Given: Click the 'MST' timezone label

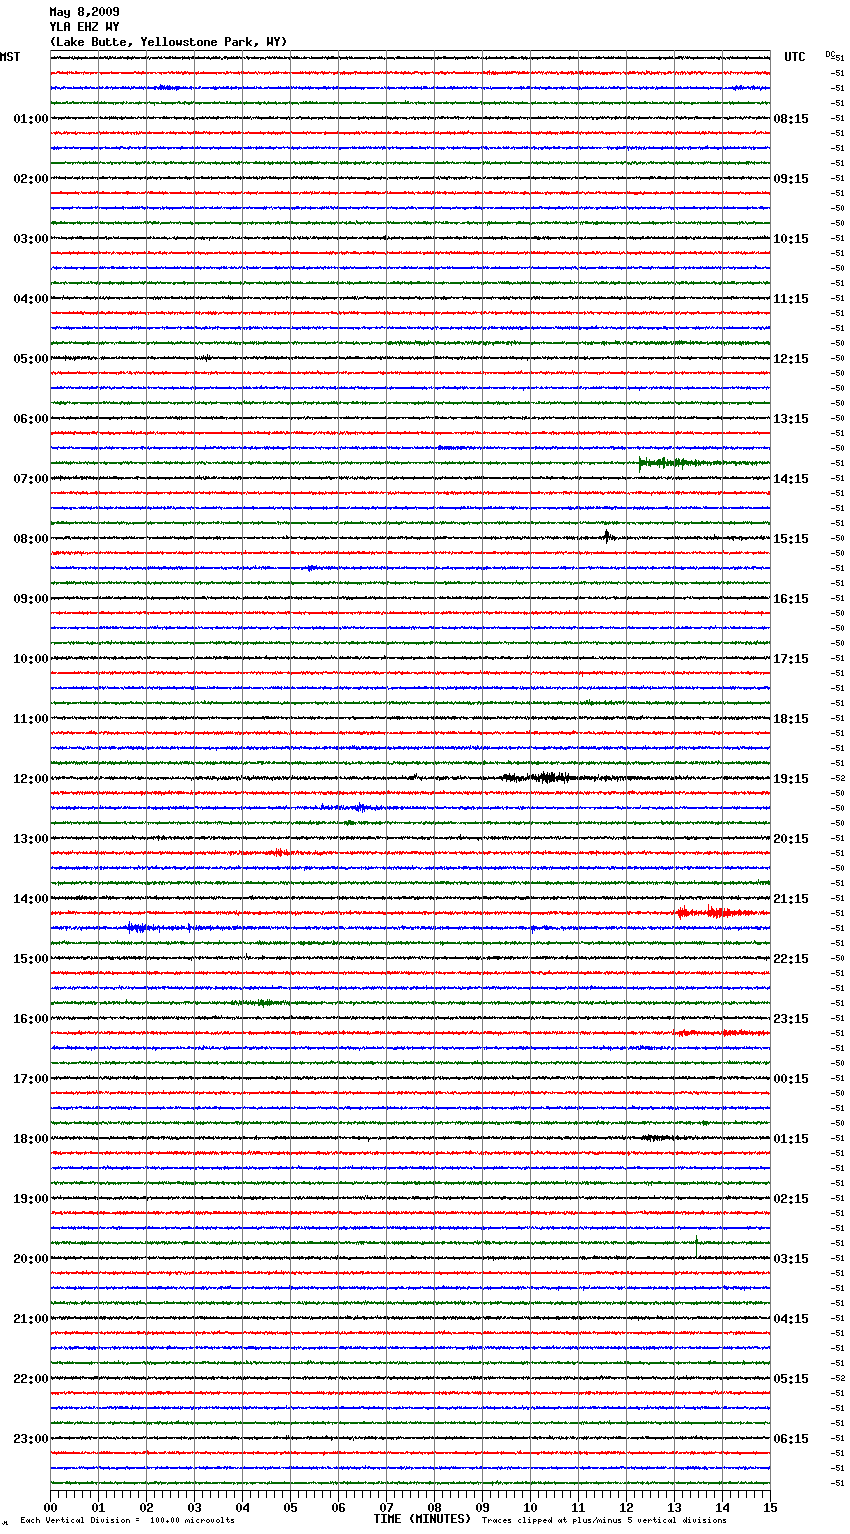Looking at the screenshot, I should point(10,57).
